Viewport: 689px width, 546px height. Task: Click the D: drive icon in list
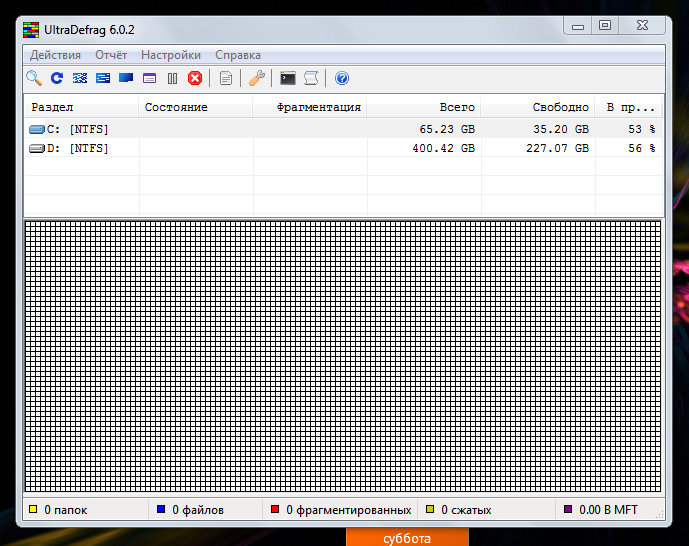[x=37, y=148]
